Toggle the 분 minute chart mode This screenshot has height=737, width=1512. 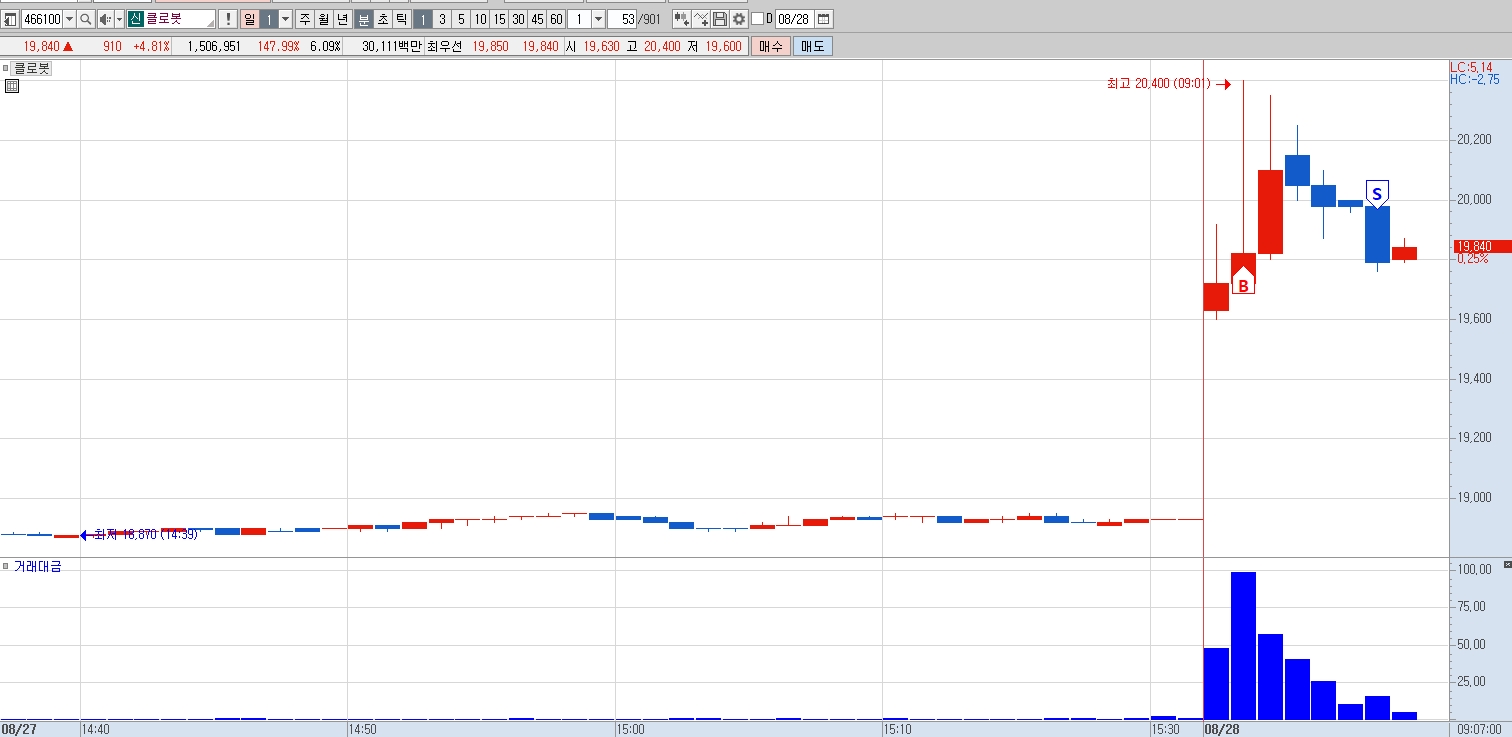[x=363, y=19]
